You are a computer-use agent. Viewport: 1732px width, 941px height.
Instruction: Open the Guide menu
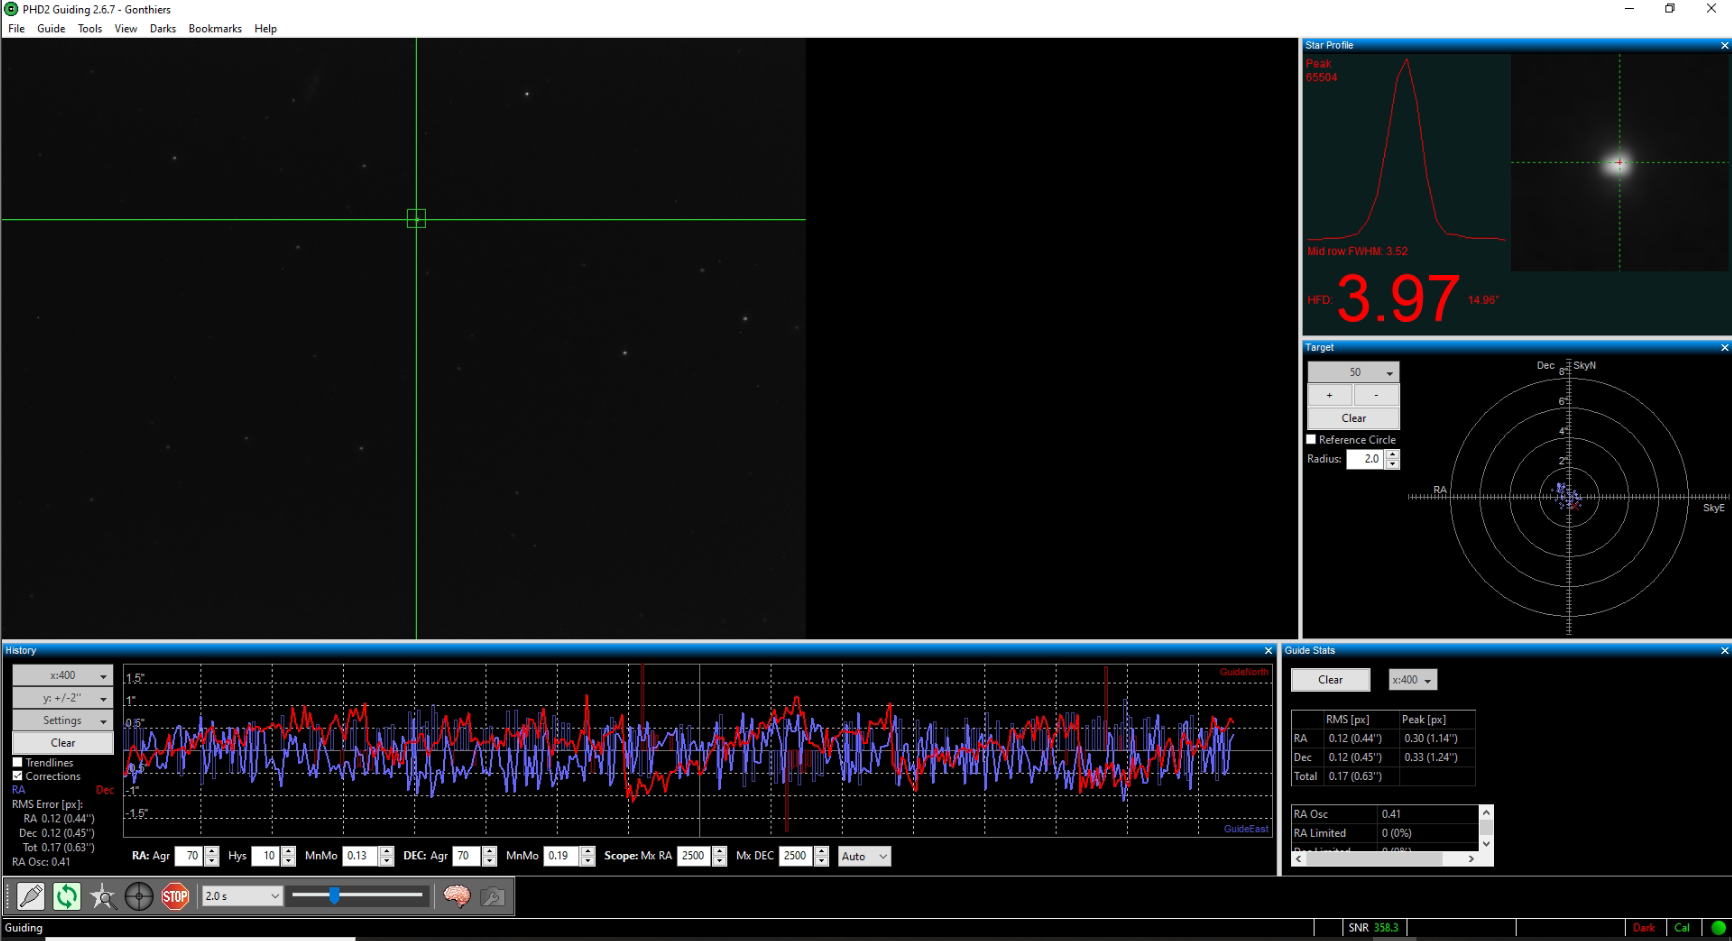click(51, 29)
